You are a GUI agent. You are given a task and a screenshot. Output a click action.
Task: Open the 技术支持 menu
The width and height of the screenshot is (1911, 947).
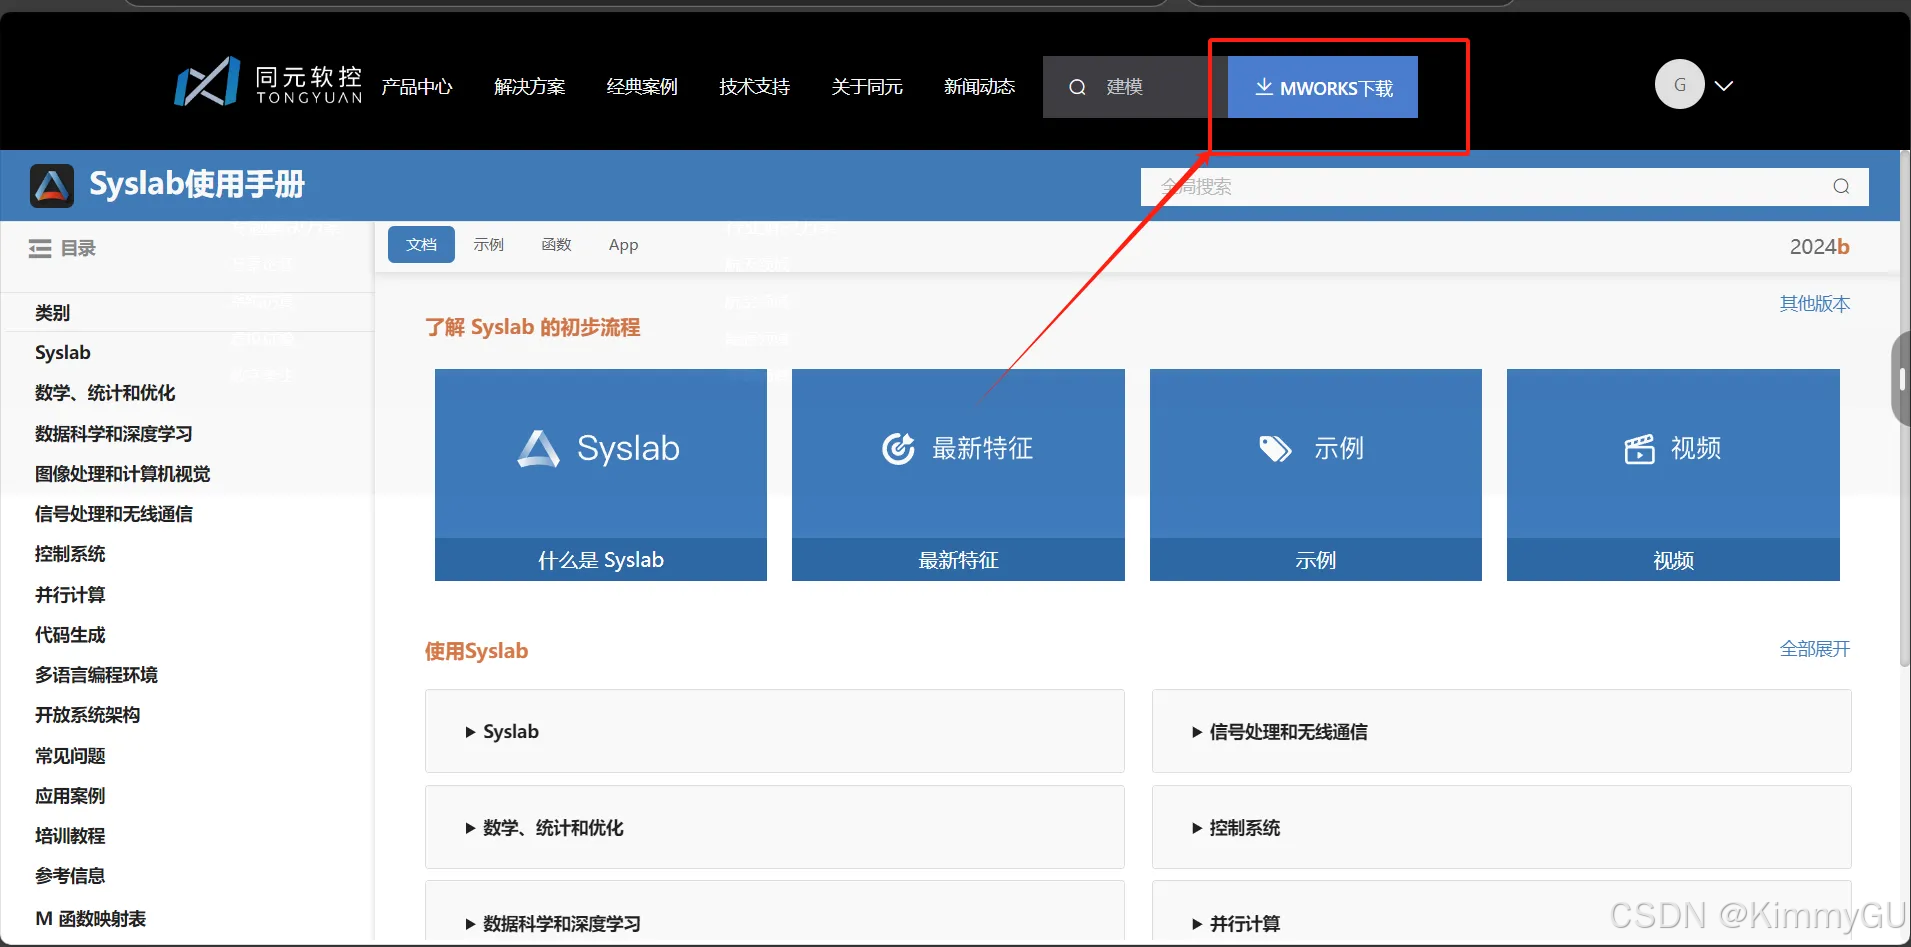755,87
